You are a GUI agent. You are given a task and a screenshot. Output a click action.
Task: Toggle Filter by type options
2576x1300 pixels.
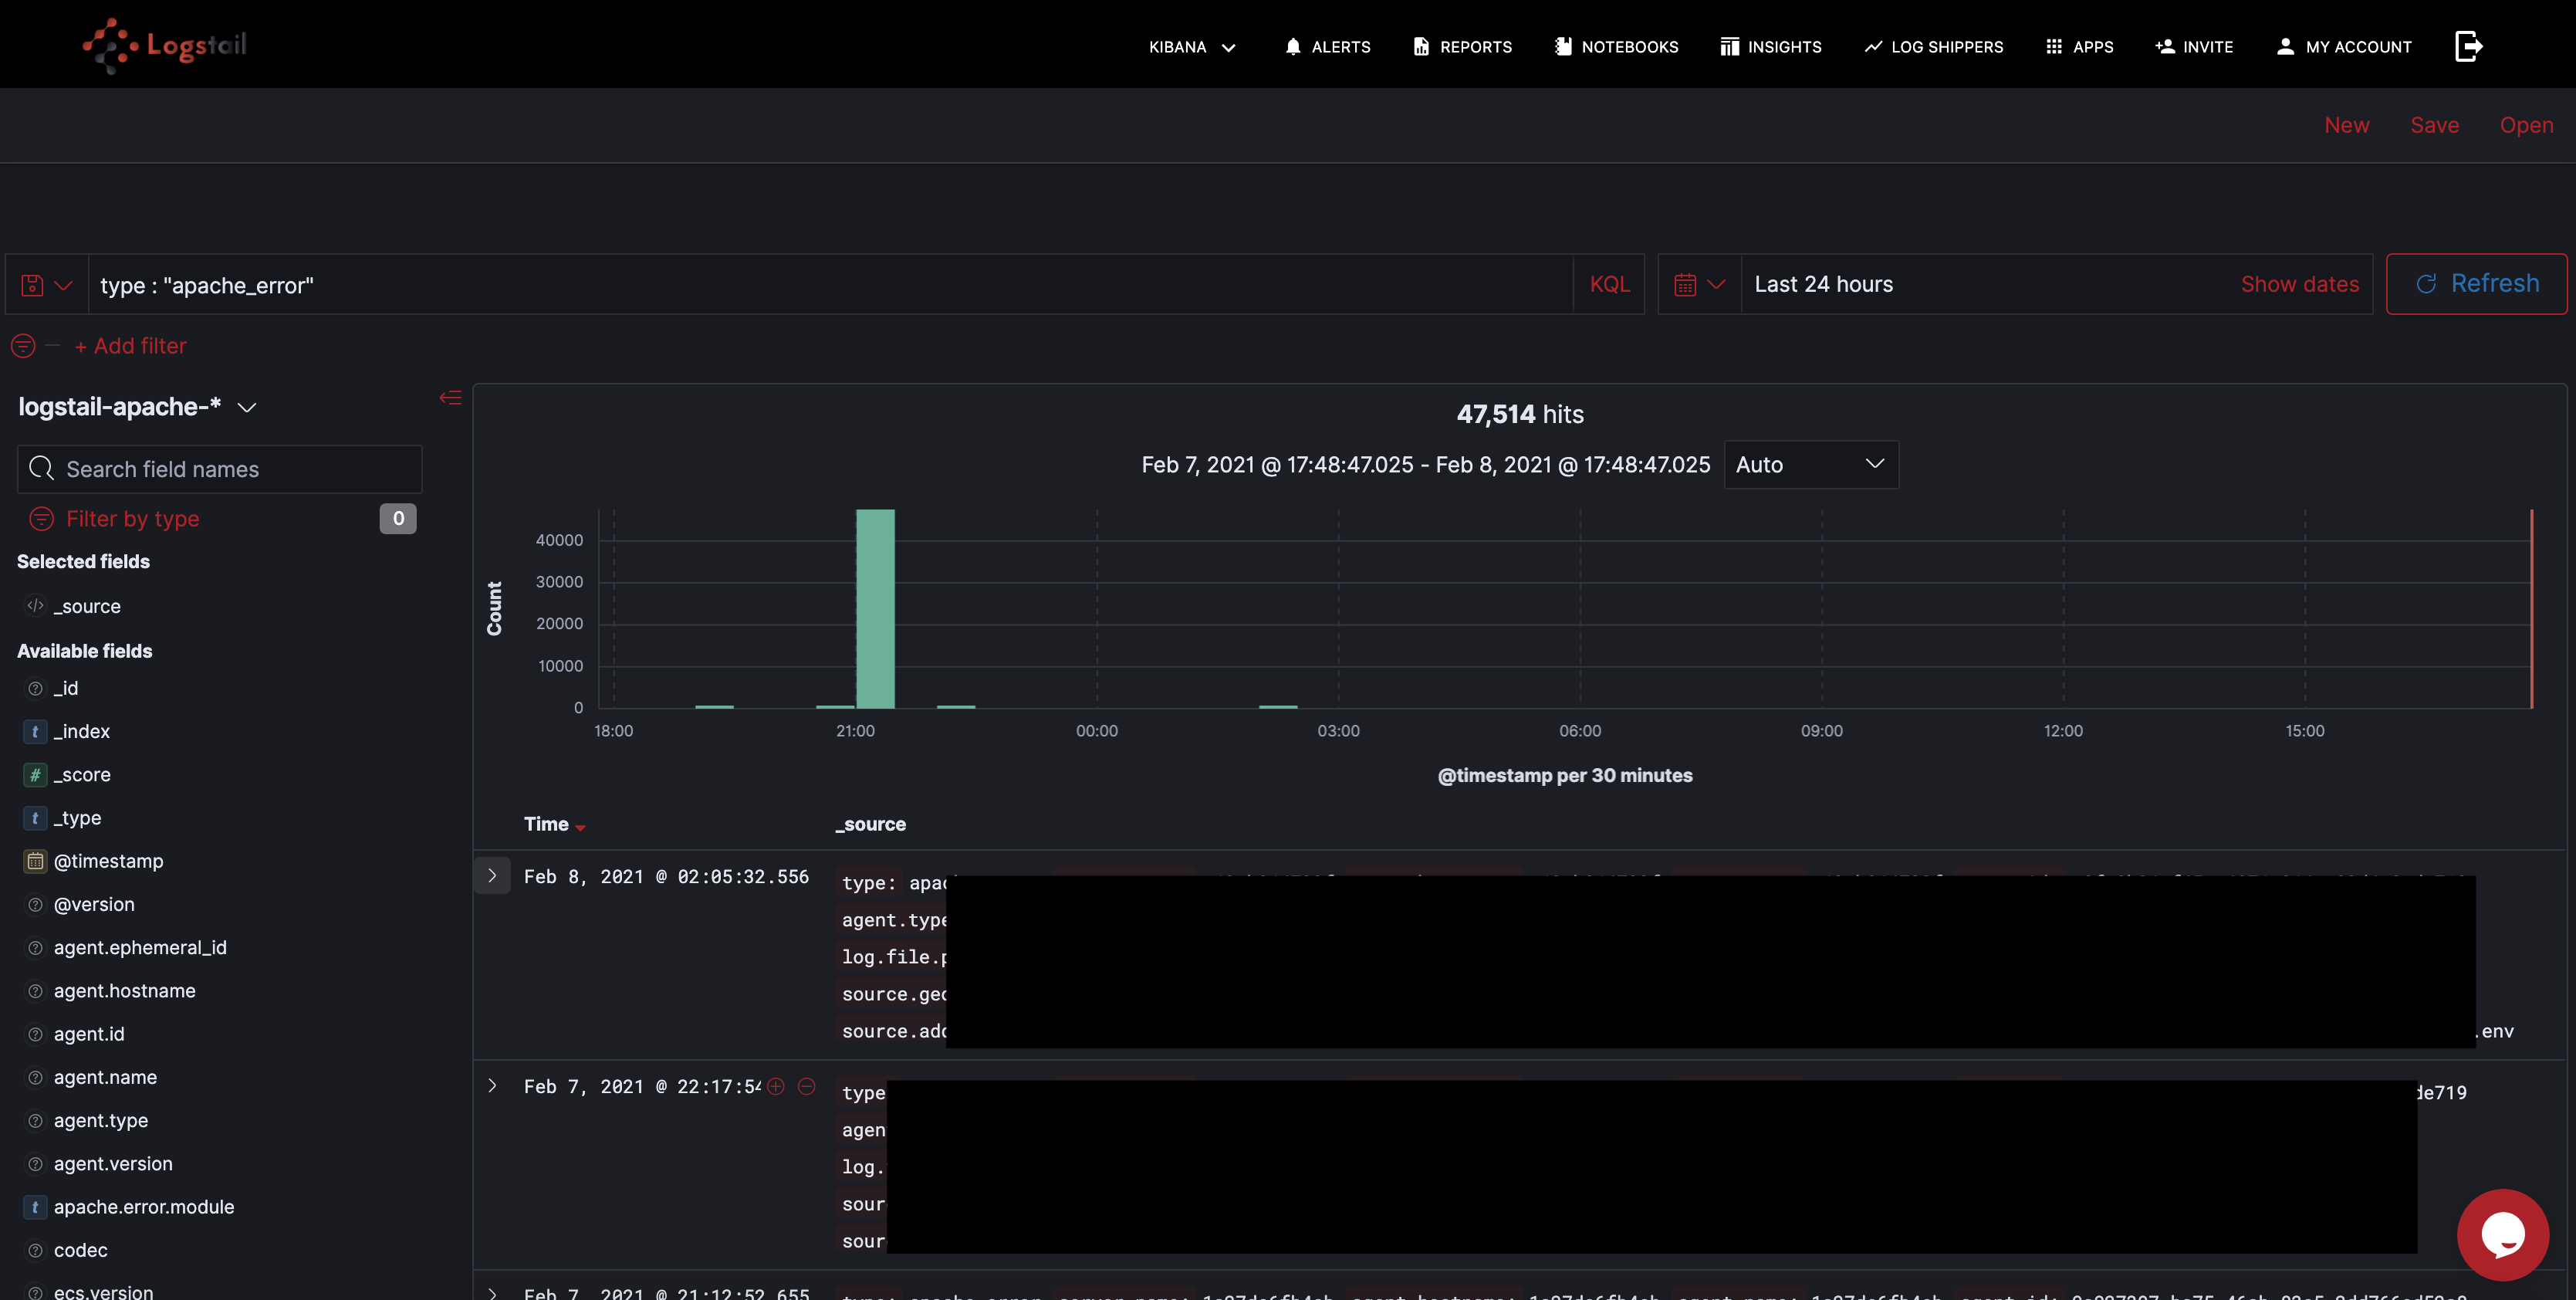[132, 519]
